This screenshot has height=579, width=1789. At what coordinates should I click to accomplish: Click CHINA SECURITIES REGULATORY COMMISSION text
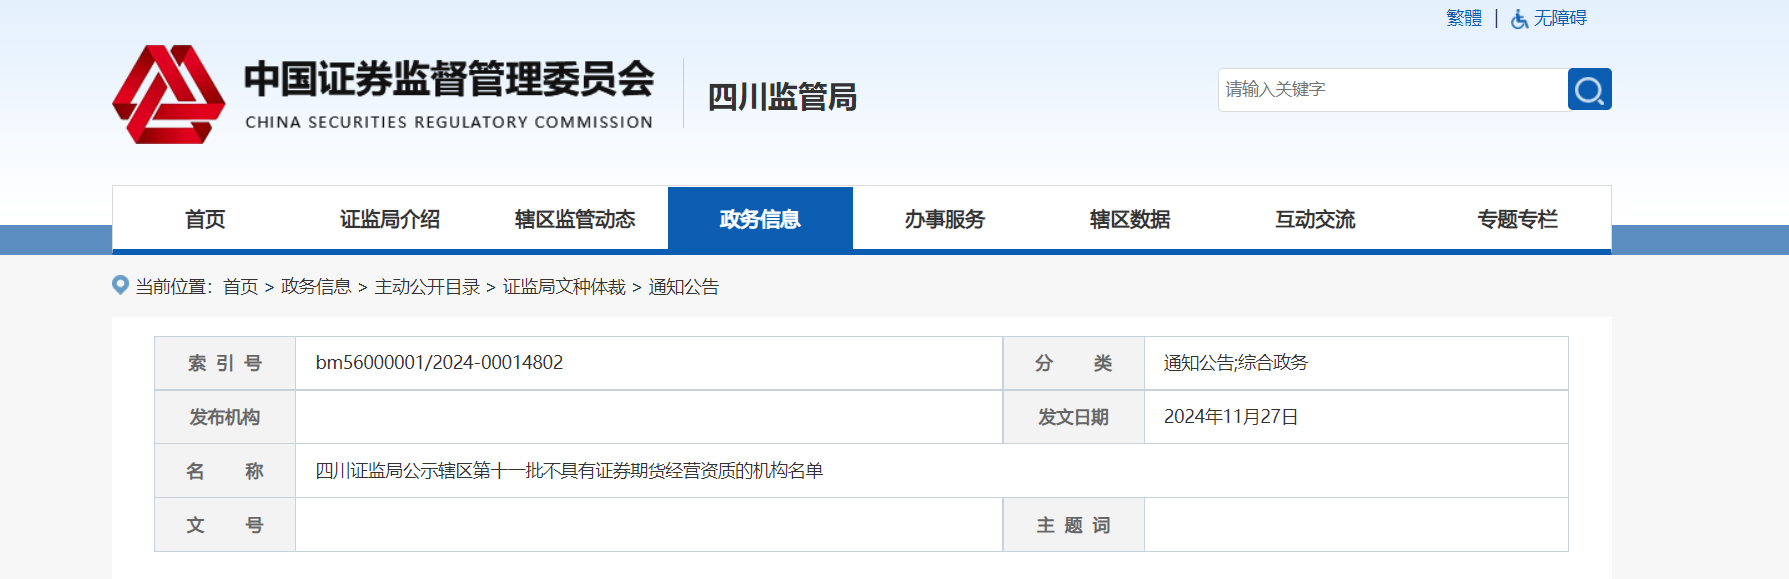tap(449, 122)
